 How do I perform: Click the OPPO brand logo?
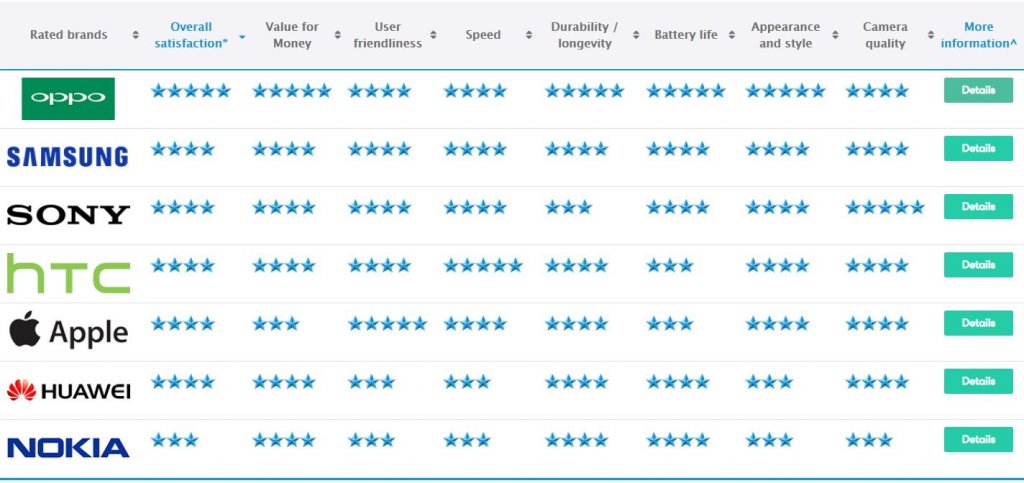pyautogui.click(x=68, y=98)
